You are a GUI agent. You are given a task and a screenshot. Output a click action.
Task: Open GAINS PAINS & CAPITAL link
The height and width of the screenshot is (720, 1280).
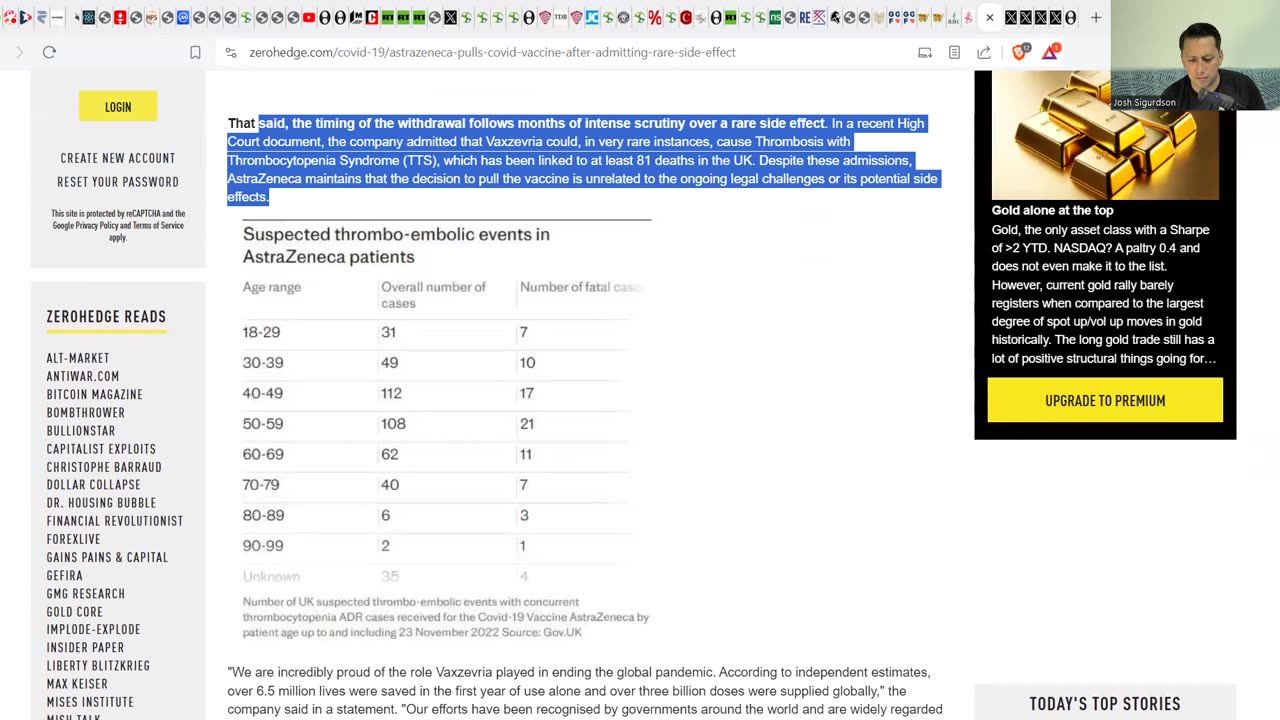(107, 557)
